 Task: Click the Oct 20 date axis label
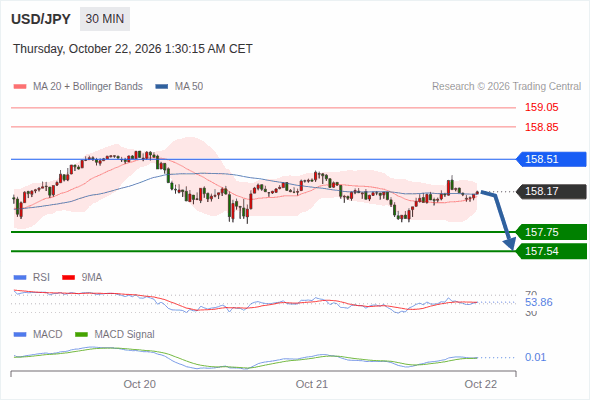(x=140, y=384)
